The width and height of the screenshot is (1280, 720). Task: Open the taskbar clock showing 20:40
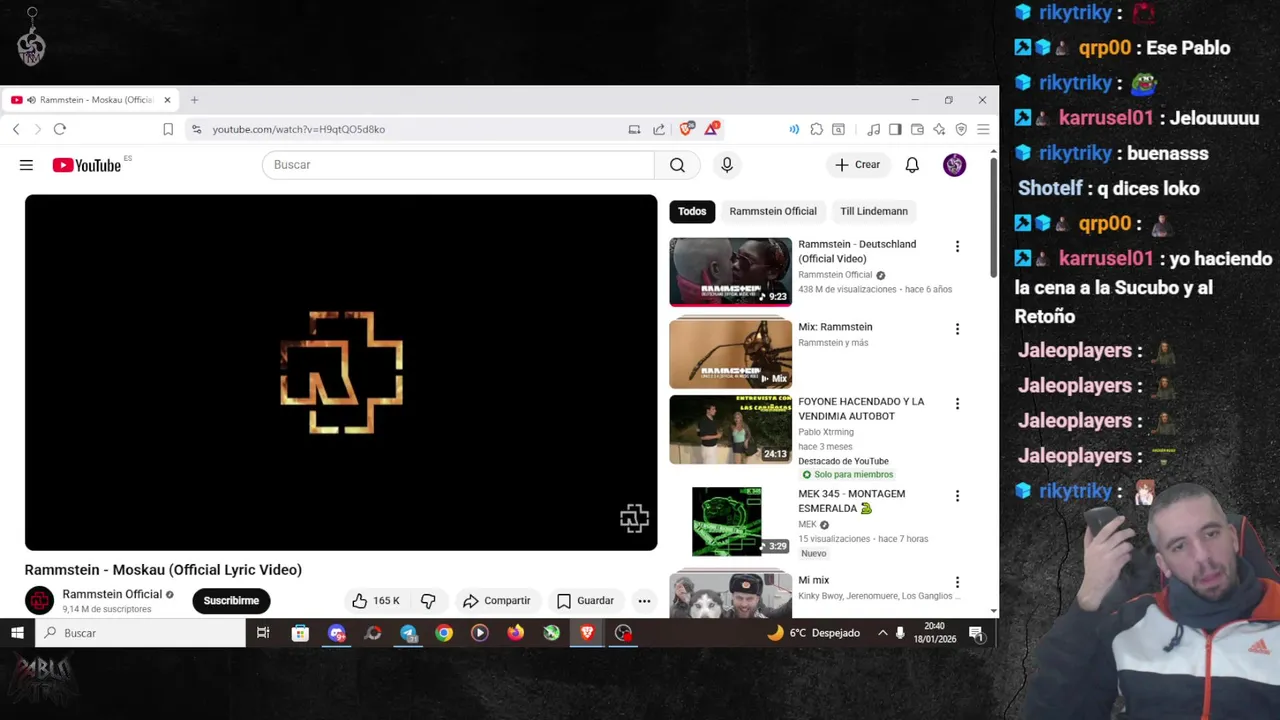[x=934, y=633]
